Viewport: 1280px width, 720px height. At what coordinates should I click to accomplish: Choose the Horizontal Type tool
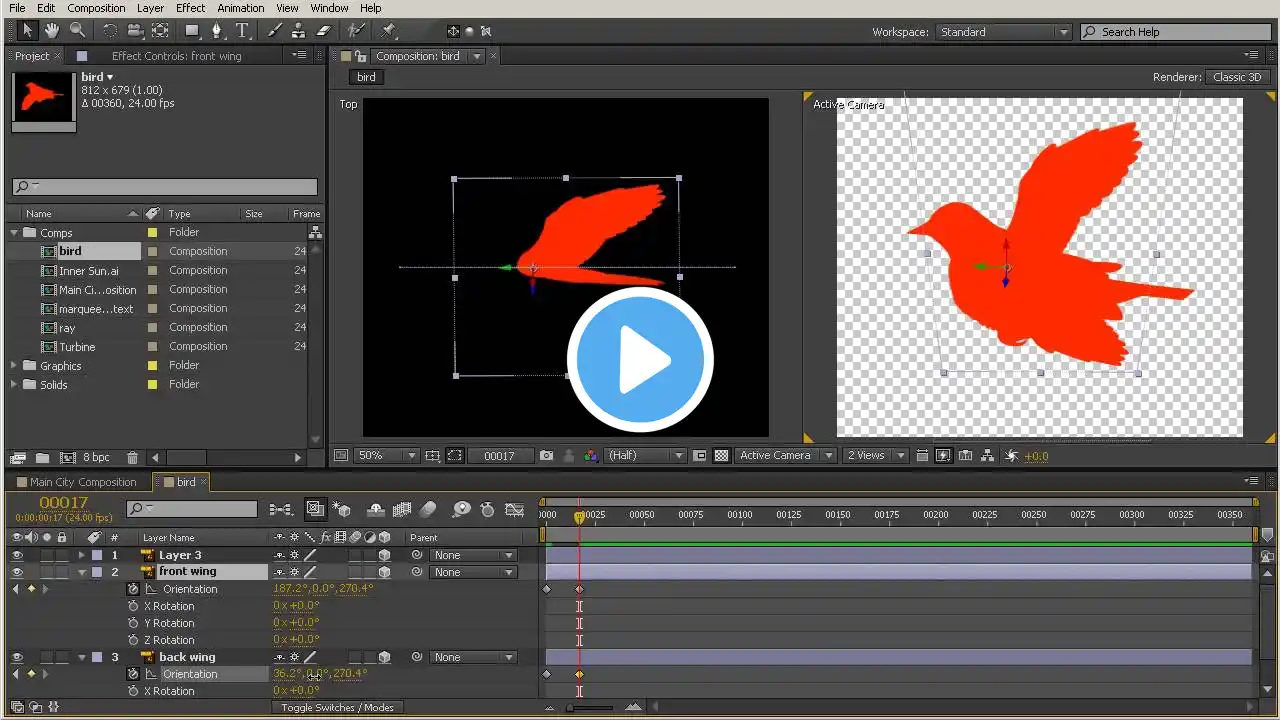[x=243, y=31]
